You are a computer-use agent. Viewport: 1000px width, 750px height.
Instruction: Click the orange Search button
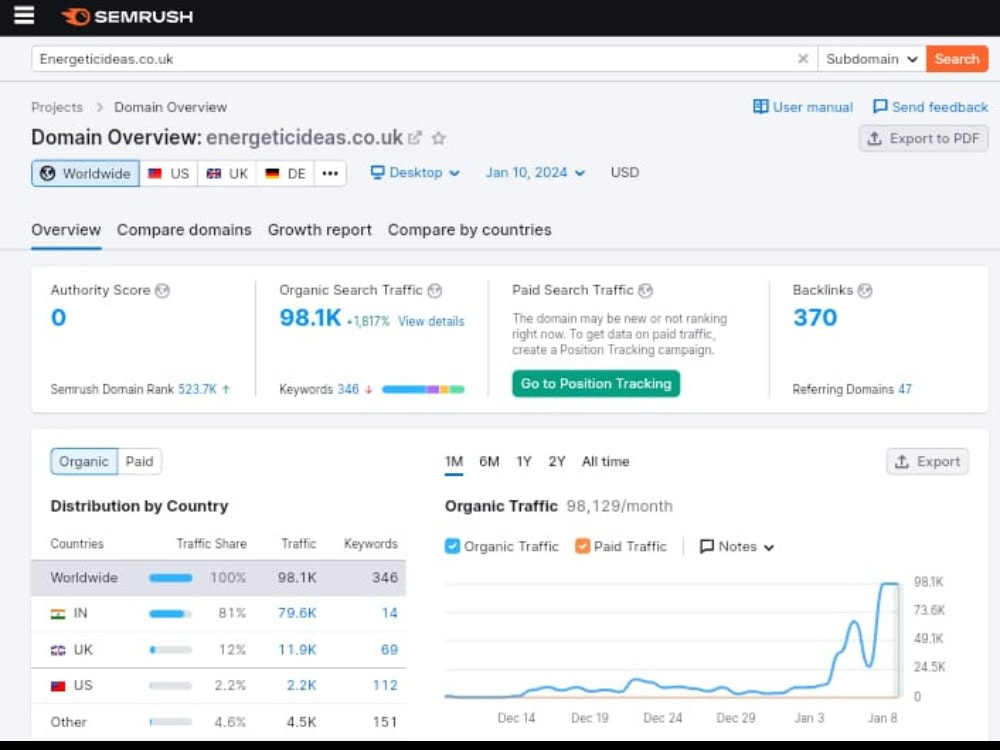pyautogui.click(x=957, y=59)
